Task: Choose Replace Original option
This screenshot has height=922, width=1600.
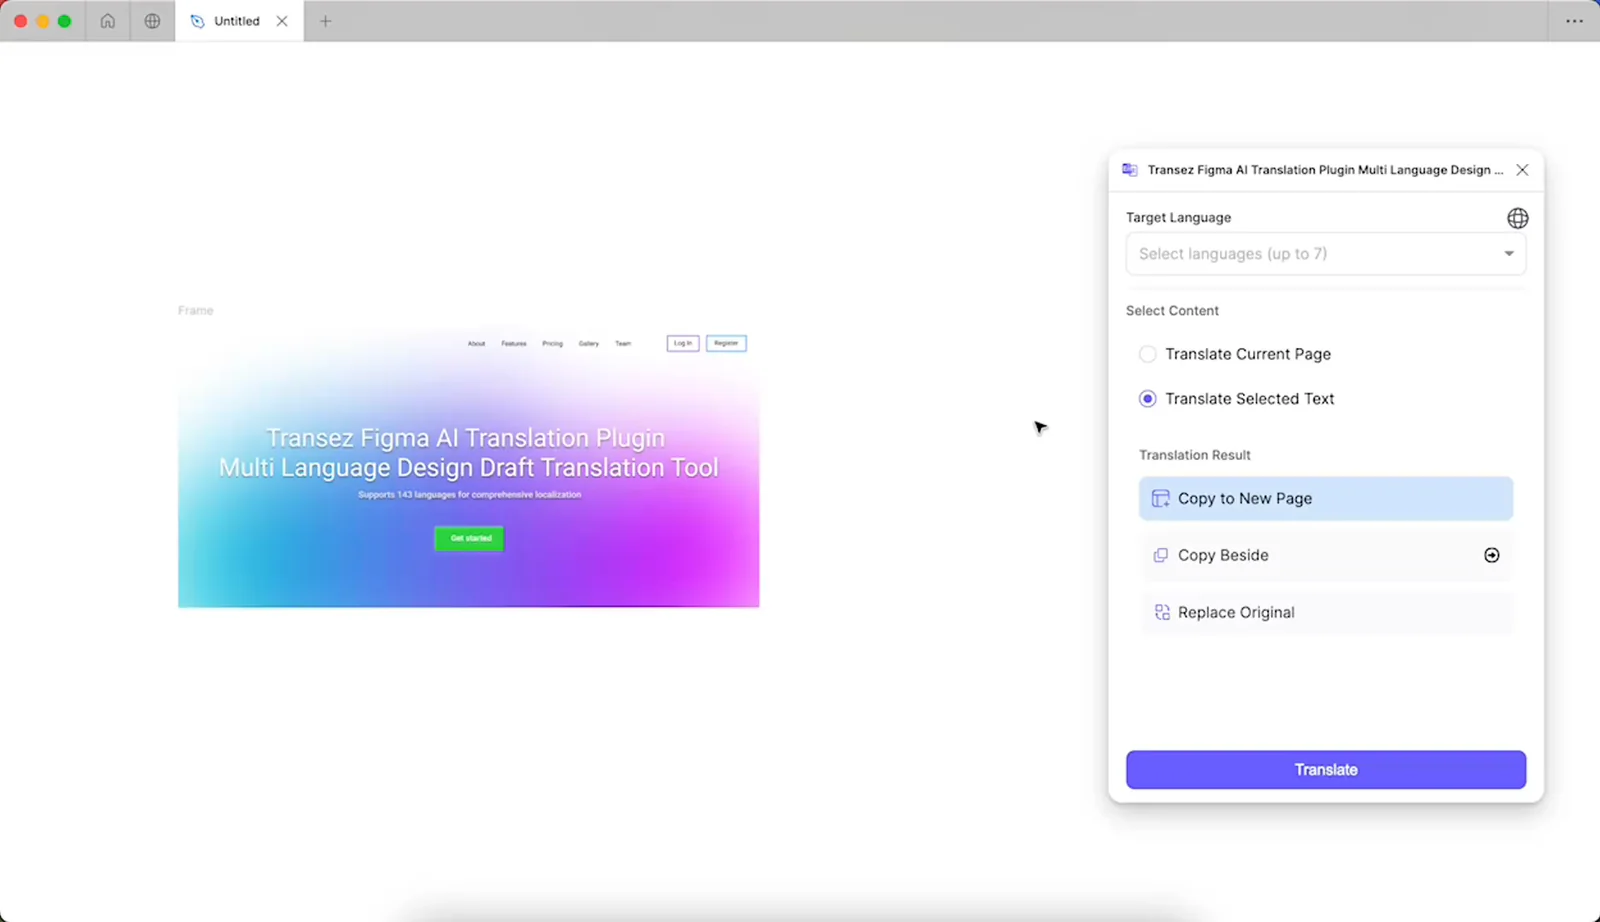Action: pyautogui.click(x=1326, y=612)
